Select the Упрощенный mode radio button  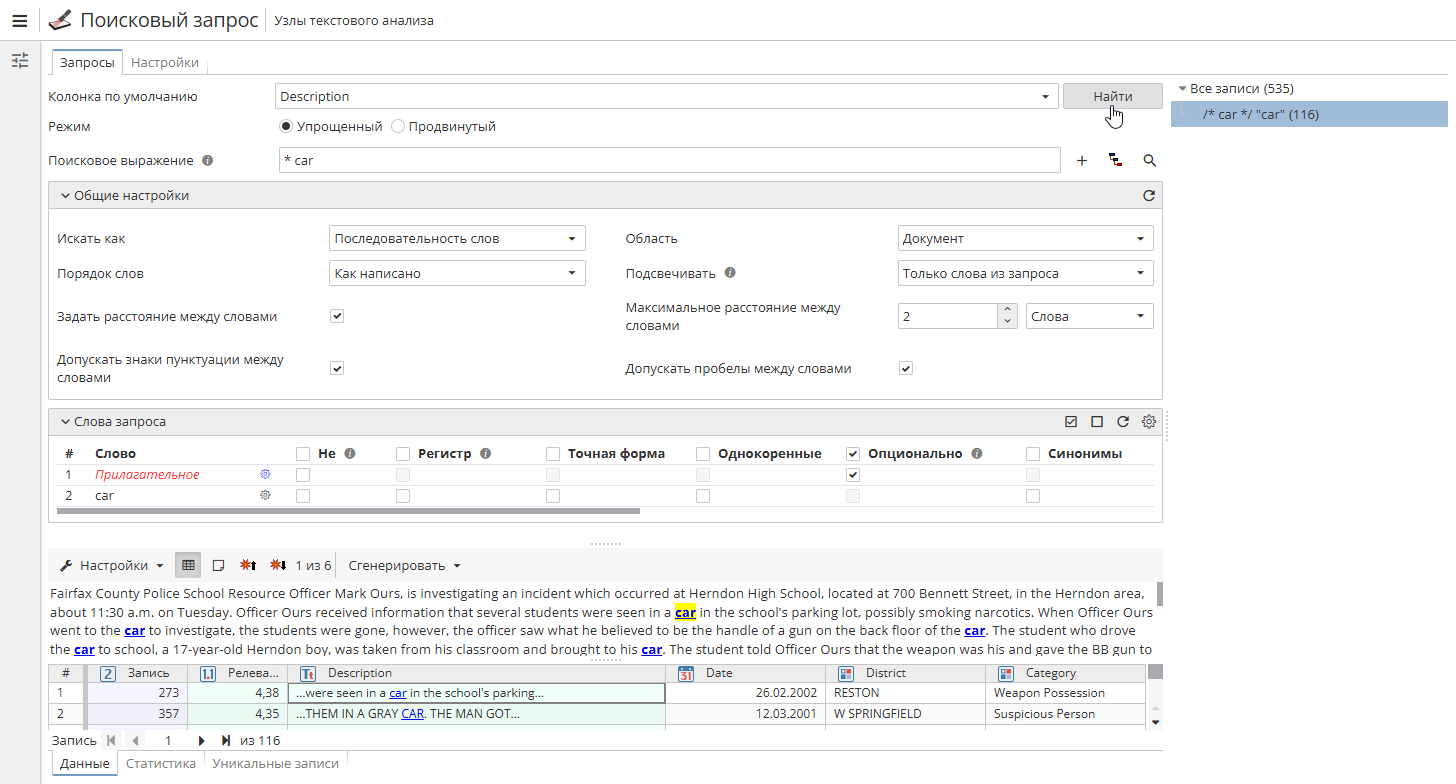pos(286,127)
